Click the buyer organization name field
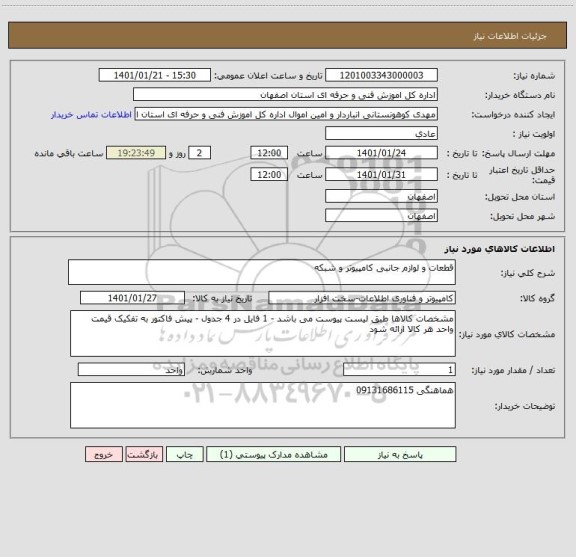 pyautogui.click(x=285, y=95)
